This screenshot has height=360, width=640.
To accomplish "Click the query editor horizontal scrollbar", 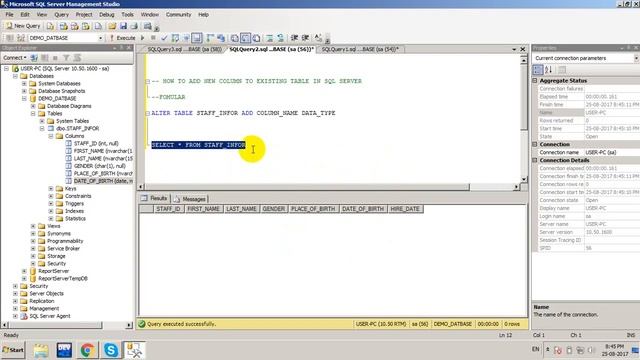I will coord(328,187).
